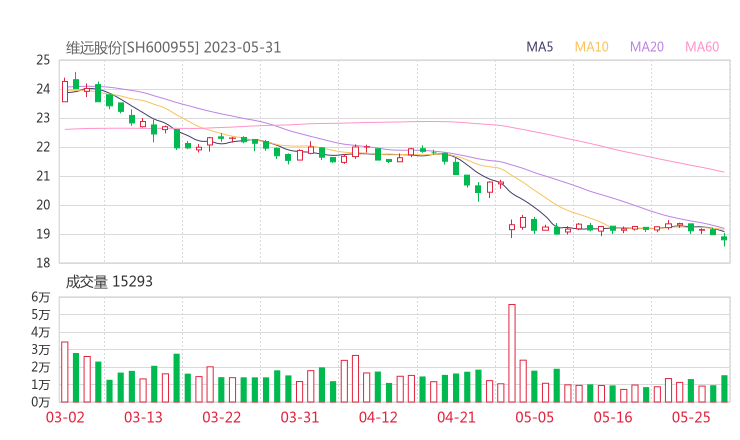Click the volume axis label 4万
740x440 pixels.
click(41, 332)
